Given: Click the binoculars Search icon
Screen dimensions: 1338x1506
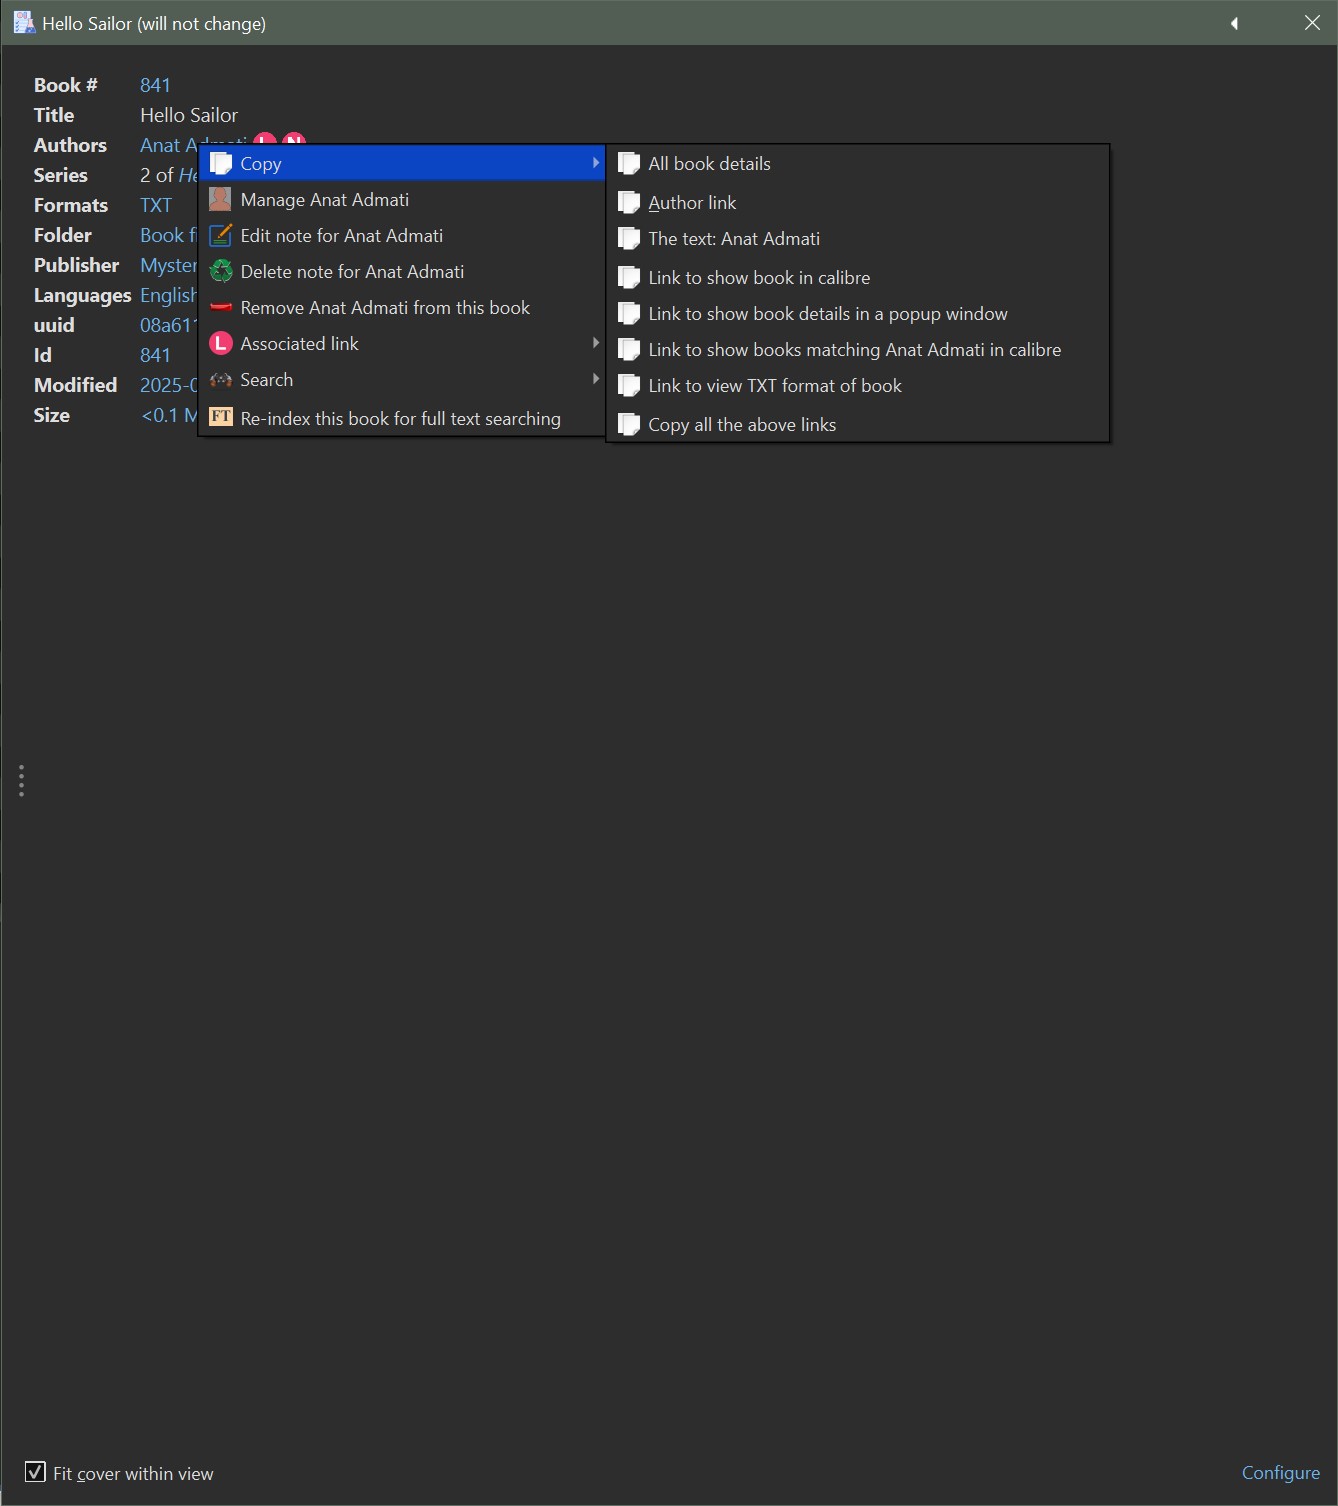Looking at the screenshot, I should 220,380.
